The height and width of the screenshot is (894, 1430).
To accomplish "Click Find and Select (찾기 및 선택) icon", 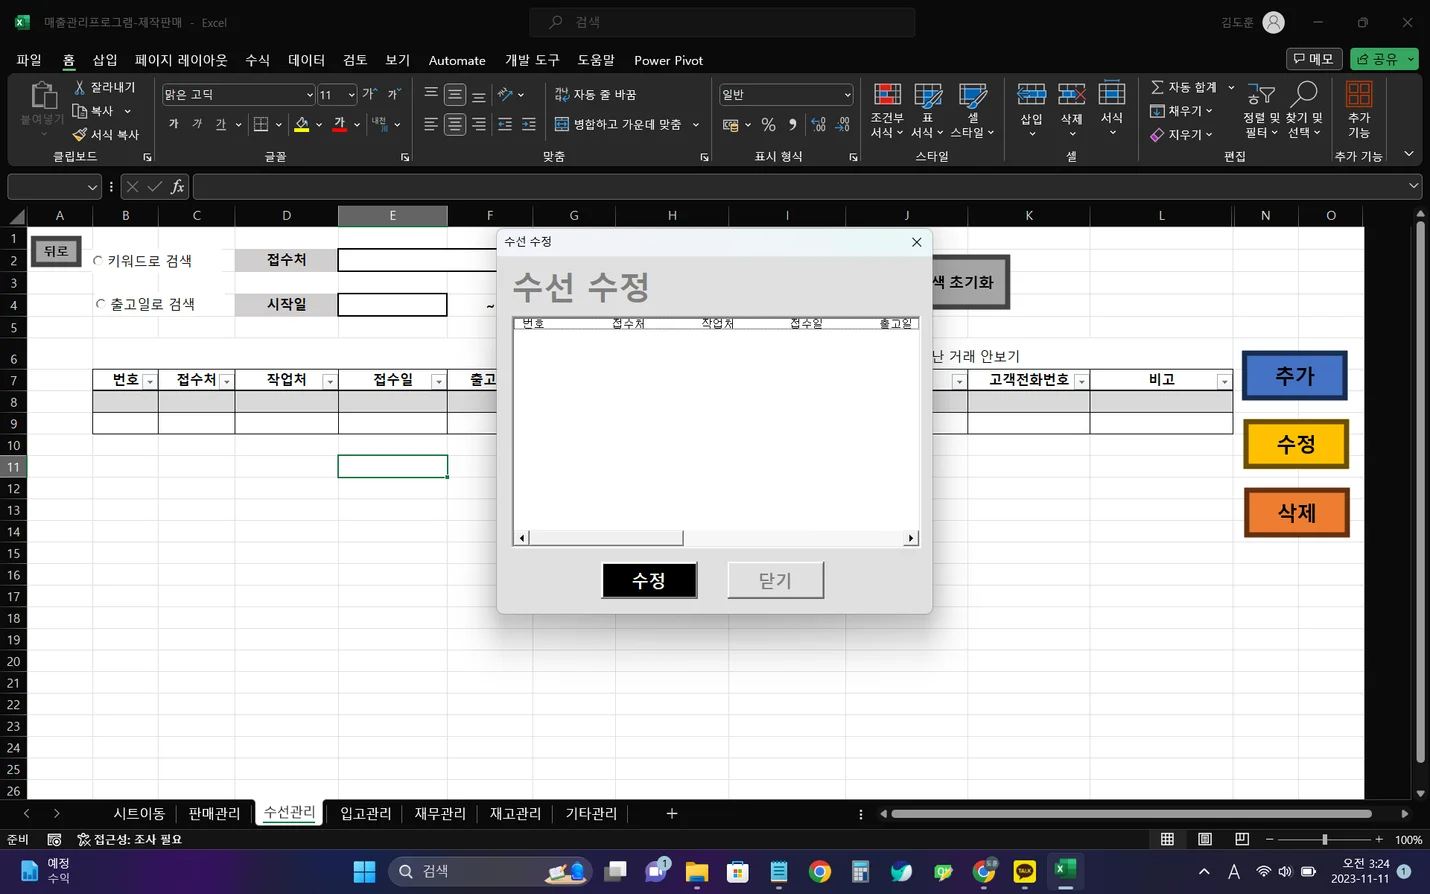I will pos(1304,95).
